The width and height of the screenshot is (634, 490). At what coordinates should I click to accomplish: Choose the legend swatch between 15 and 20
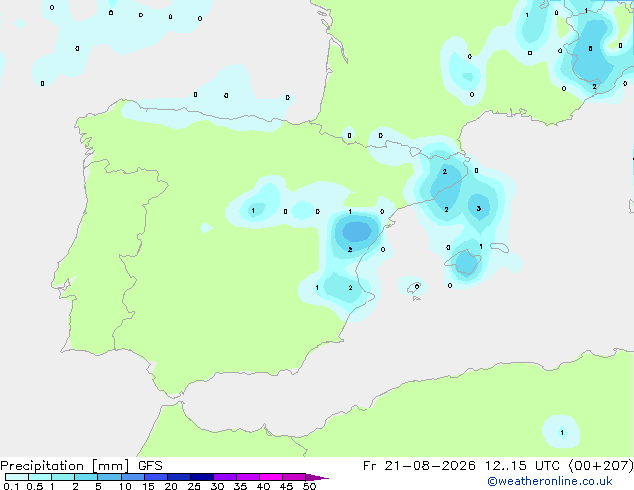pos(156,477)
